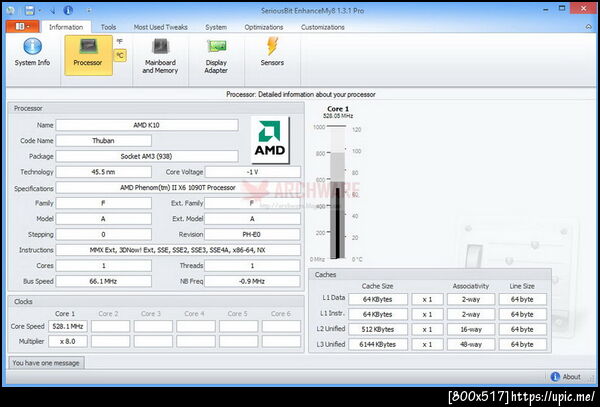Click the save icon in the title bar
The width and height of the screenshot is (600, 407).
pyautogui.click(x=29, y=10)
